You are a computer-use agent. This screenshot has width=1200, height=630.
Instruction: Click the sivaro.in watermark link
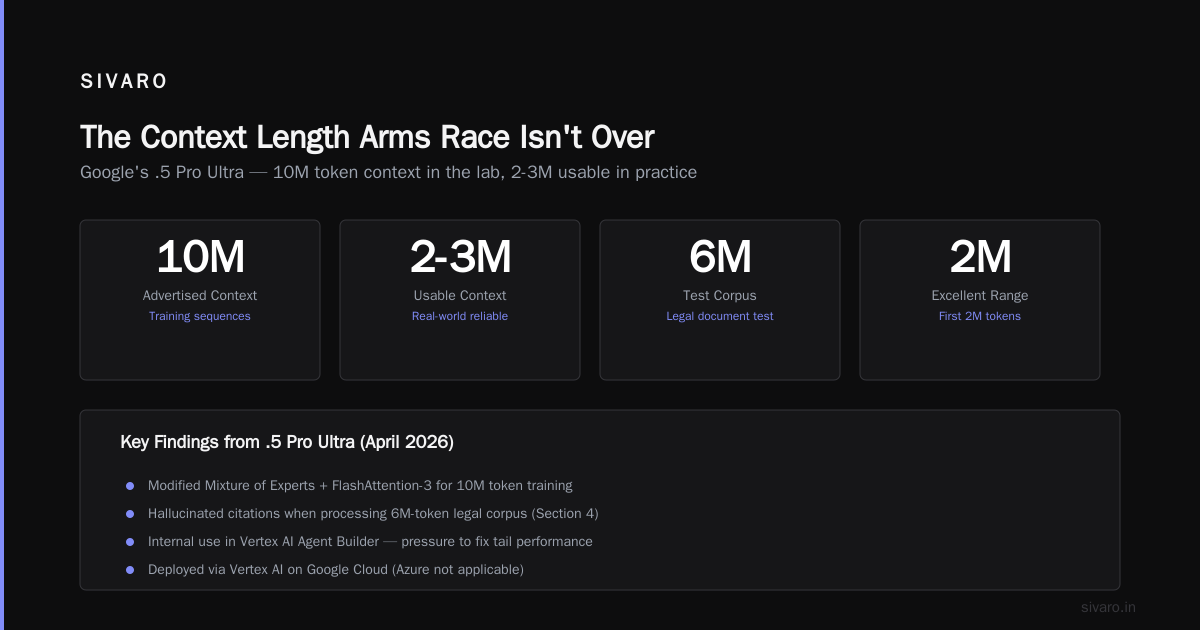1109,607
